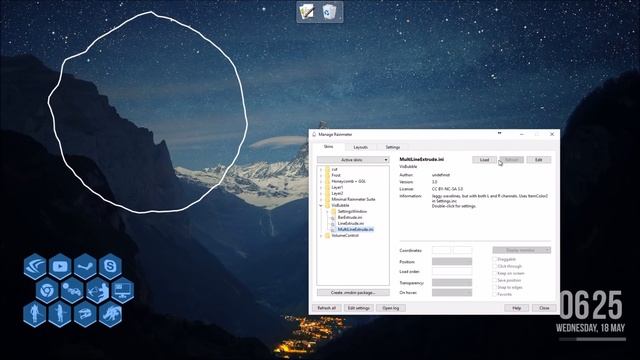Open the Recycle Bin in top dock
The width and height of the screenshot is (640, 360).
click(x=329, y=11)
